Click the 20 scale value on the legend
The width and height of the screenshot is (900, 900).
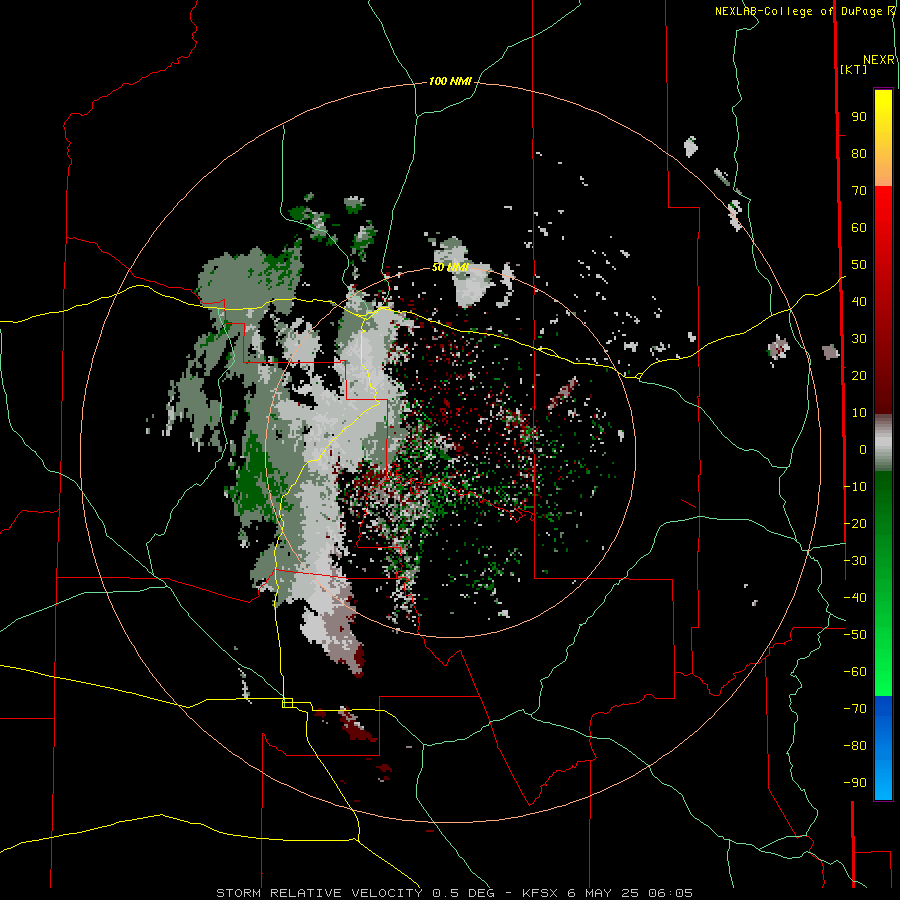click(x=859, y=376)
